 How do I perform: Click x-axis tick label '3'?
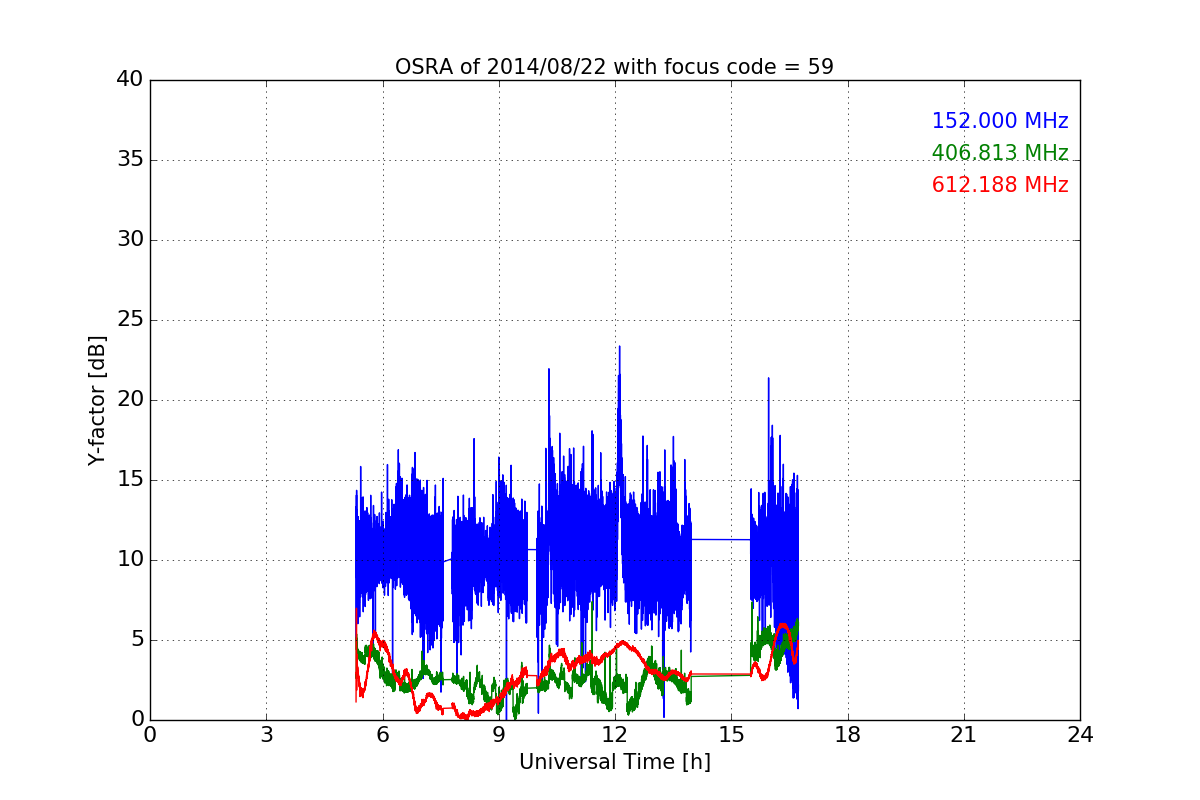point(266,734)
